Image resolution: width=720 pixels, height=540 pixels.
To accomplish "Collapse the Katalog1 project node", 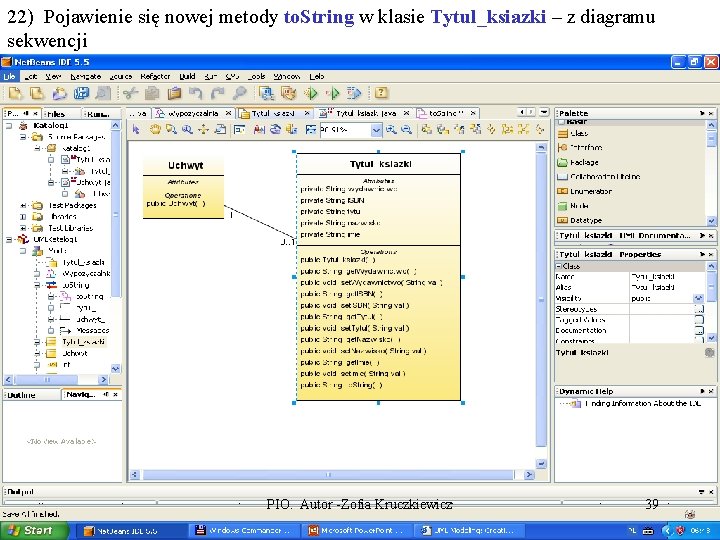I will click(9, 125).
